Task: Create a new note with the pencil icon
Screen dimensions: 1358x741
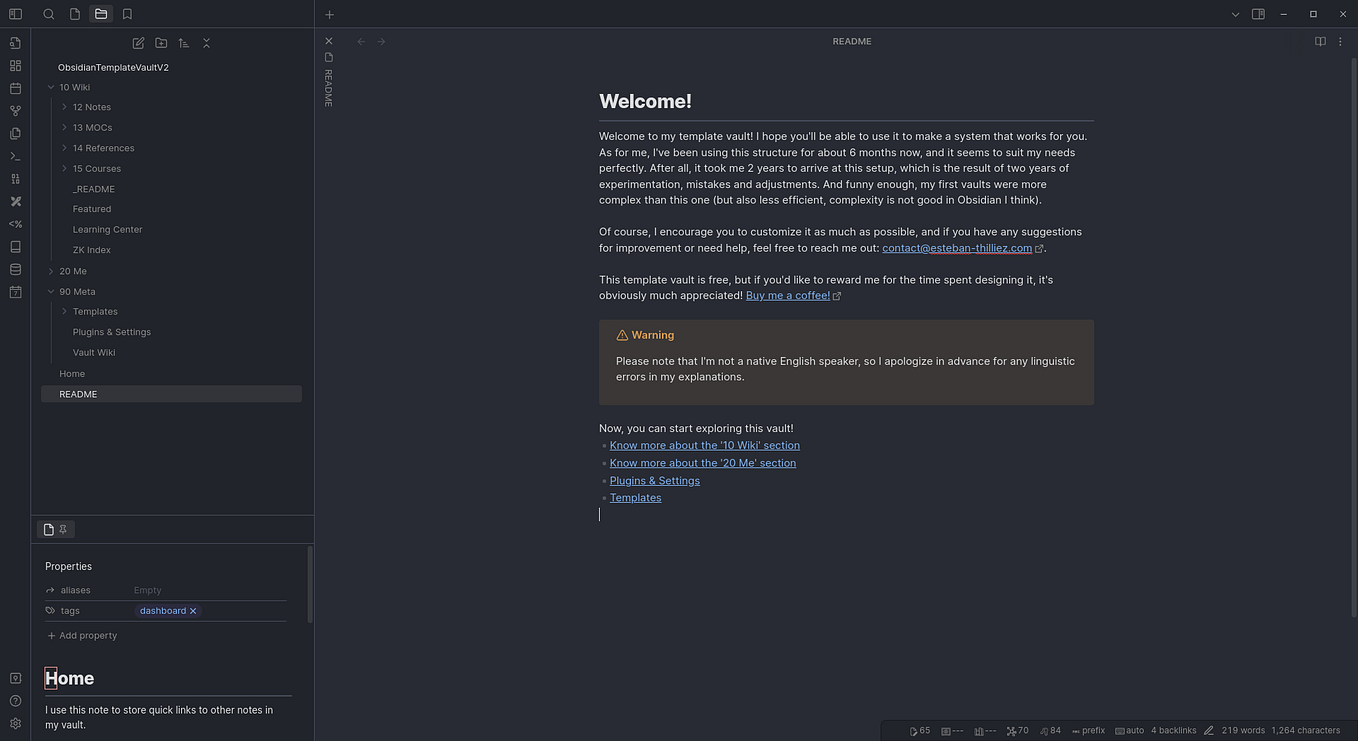Action: [138, 43]
